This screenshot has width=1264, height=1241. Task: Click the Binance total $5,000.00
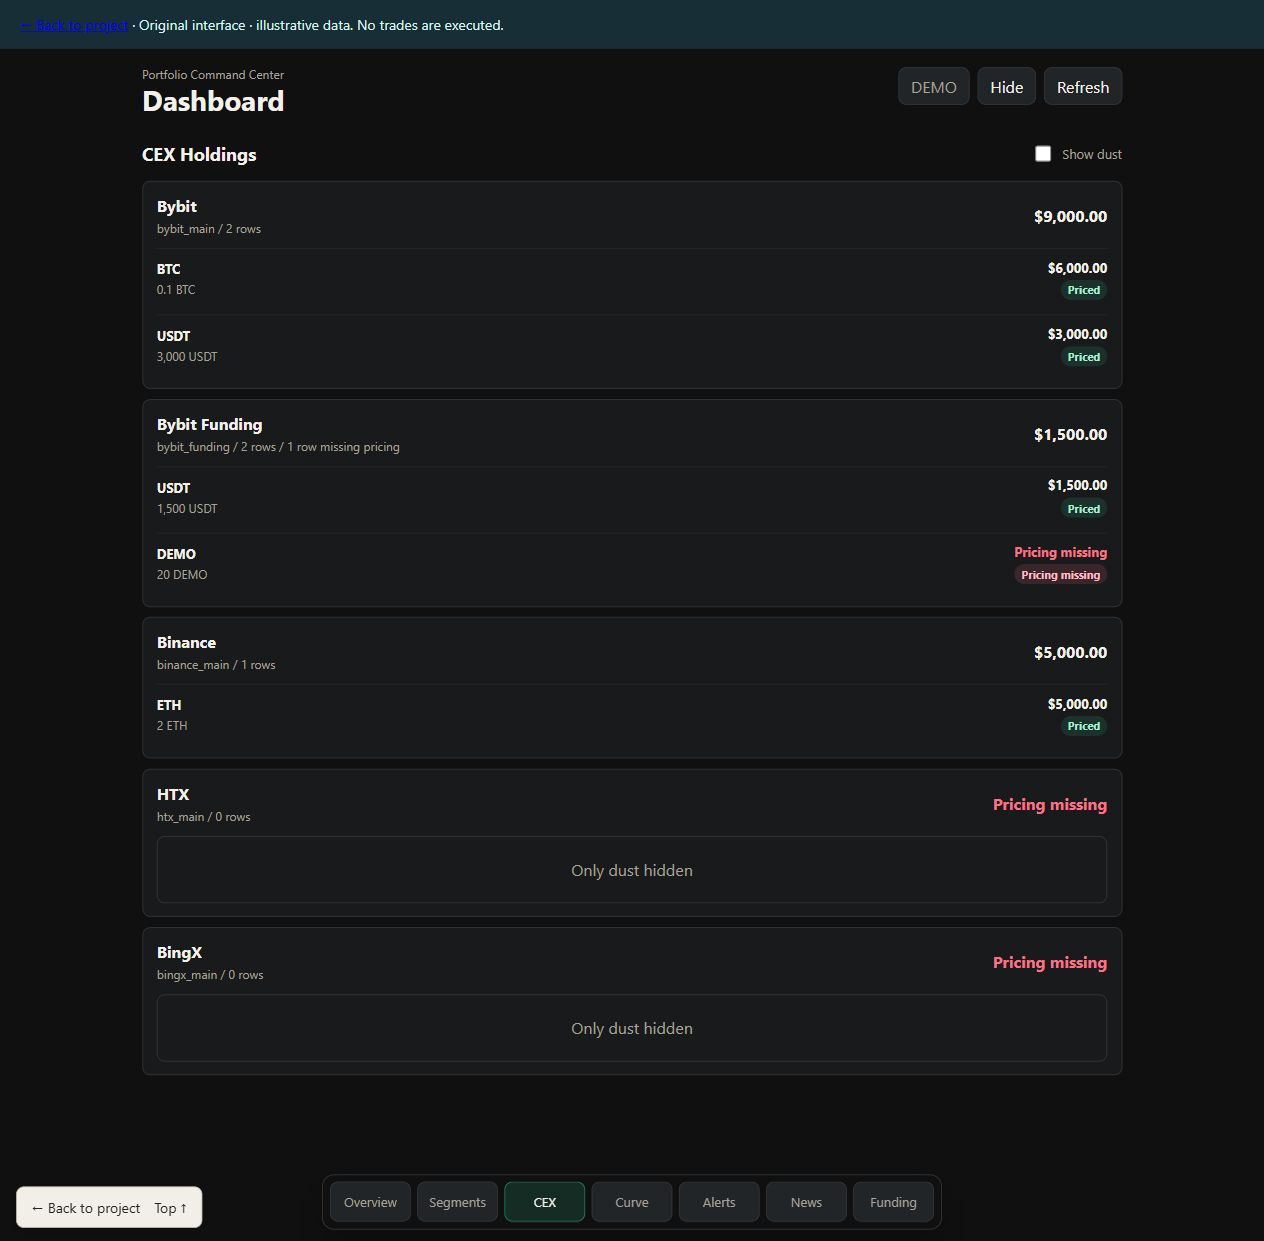pyautogui.click(x=1070, y=652)
